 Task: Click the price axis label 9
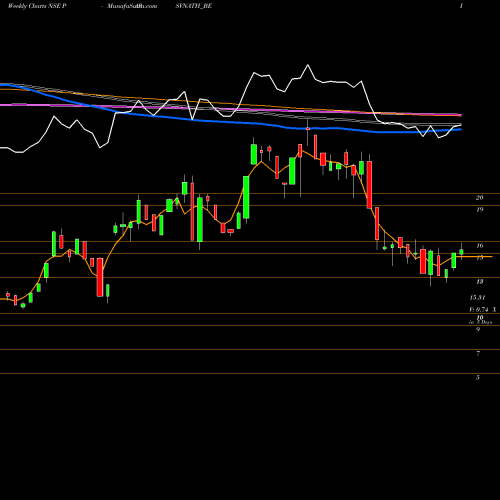tap(478, 330)
